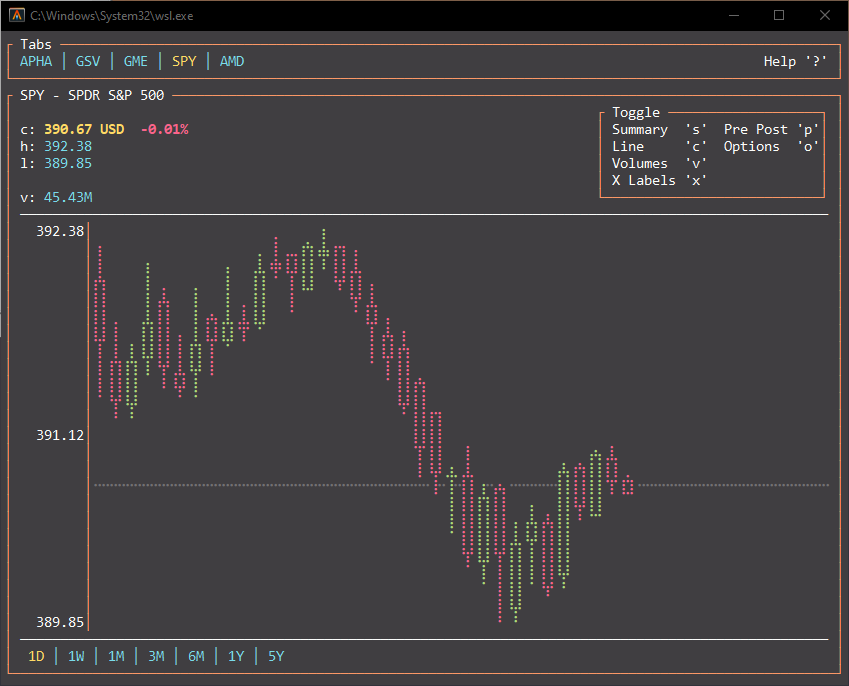Viewport: 849px width, 686px height.
Task: Maximize the wsl.exe window
Action: [x=779, y=15]
